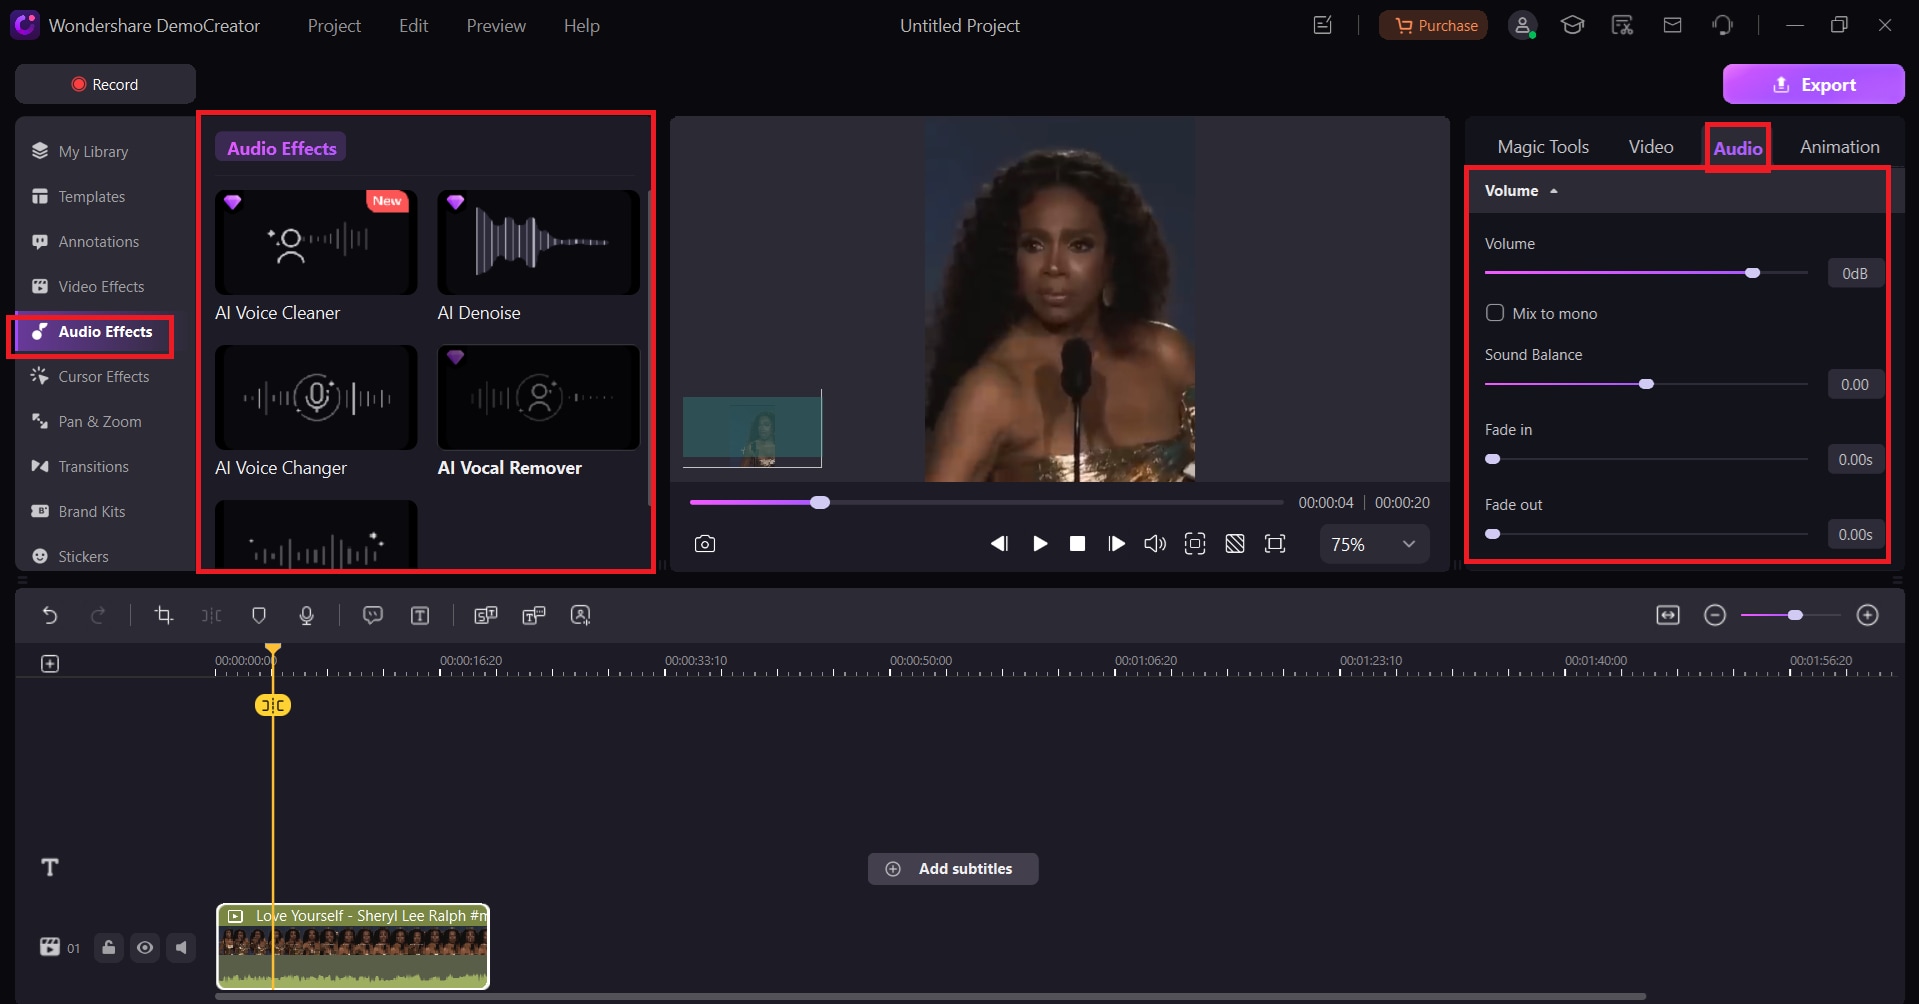
Task: Click the Sound Balance slider handle
Action: (x=1646, y=384)
